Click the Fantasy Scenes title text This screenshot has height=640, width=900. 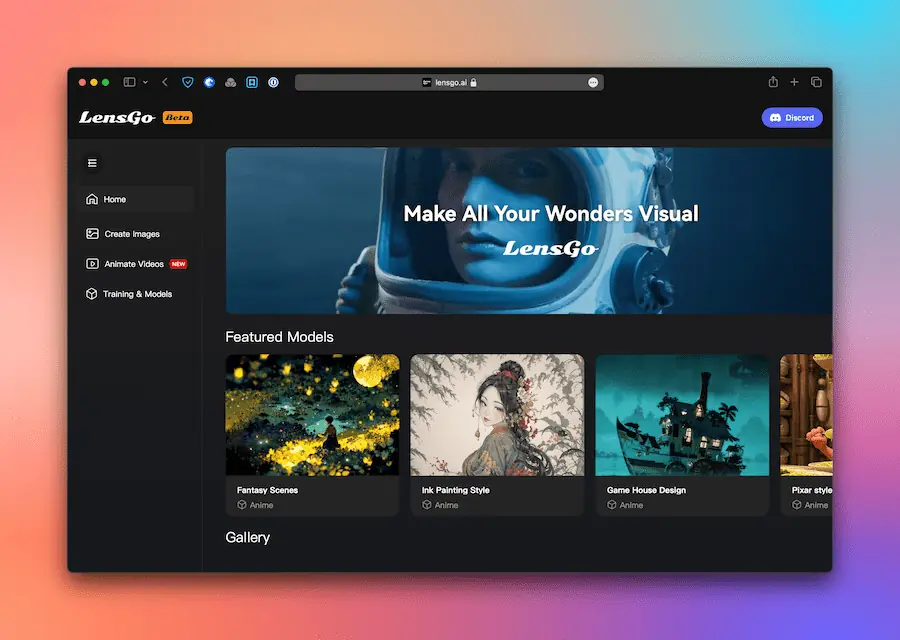[267, 490]
